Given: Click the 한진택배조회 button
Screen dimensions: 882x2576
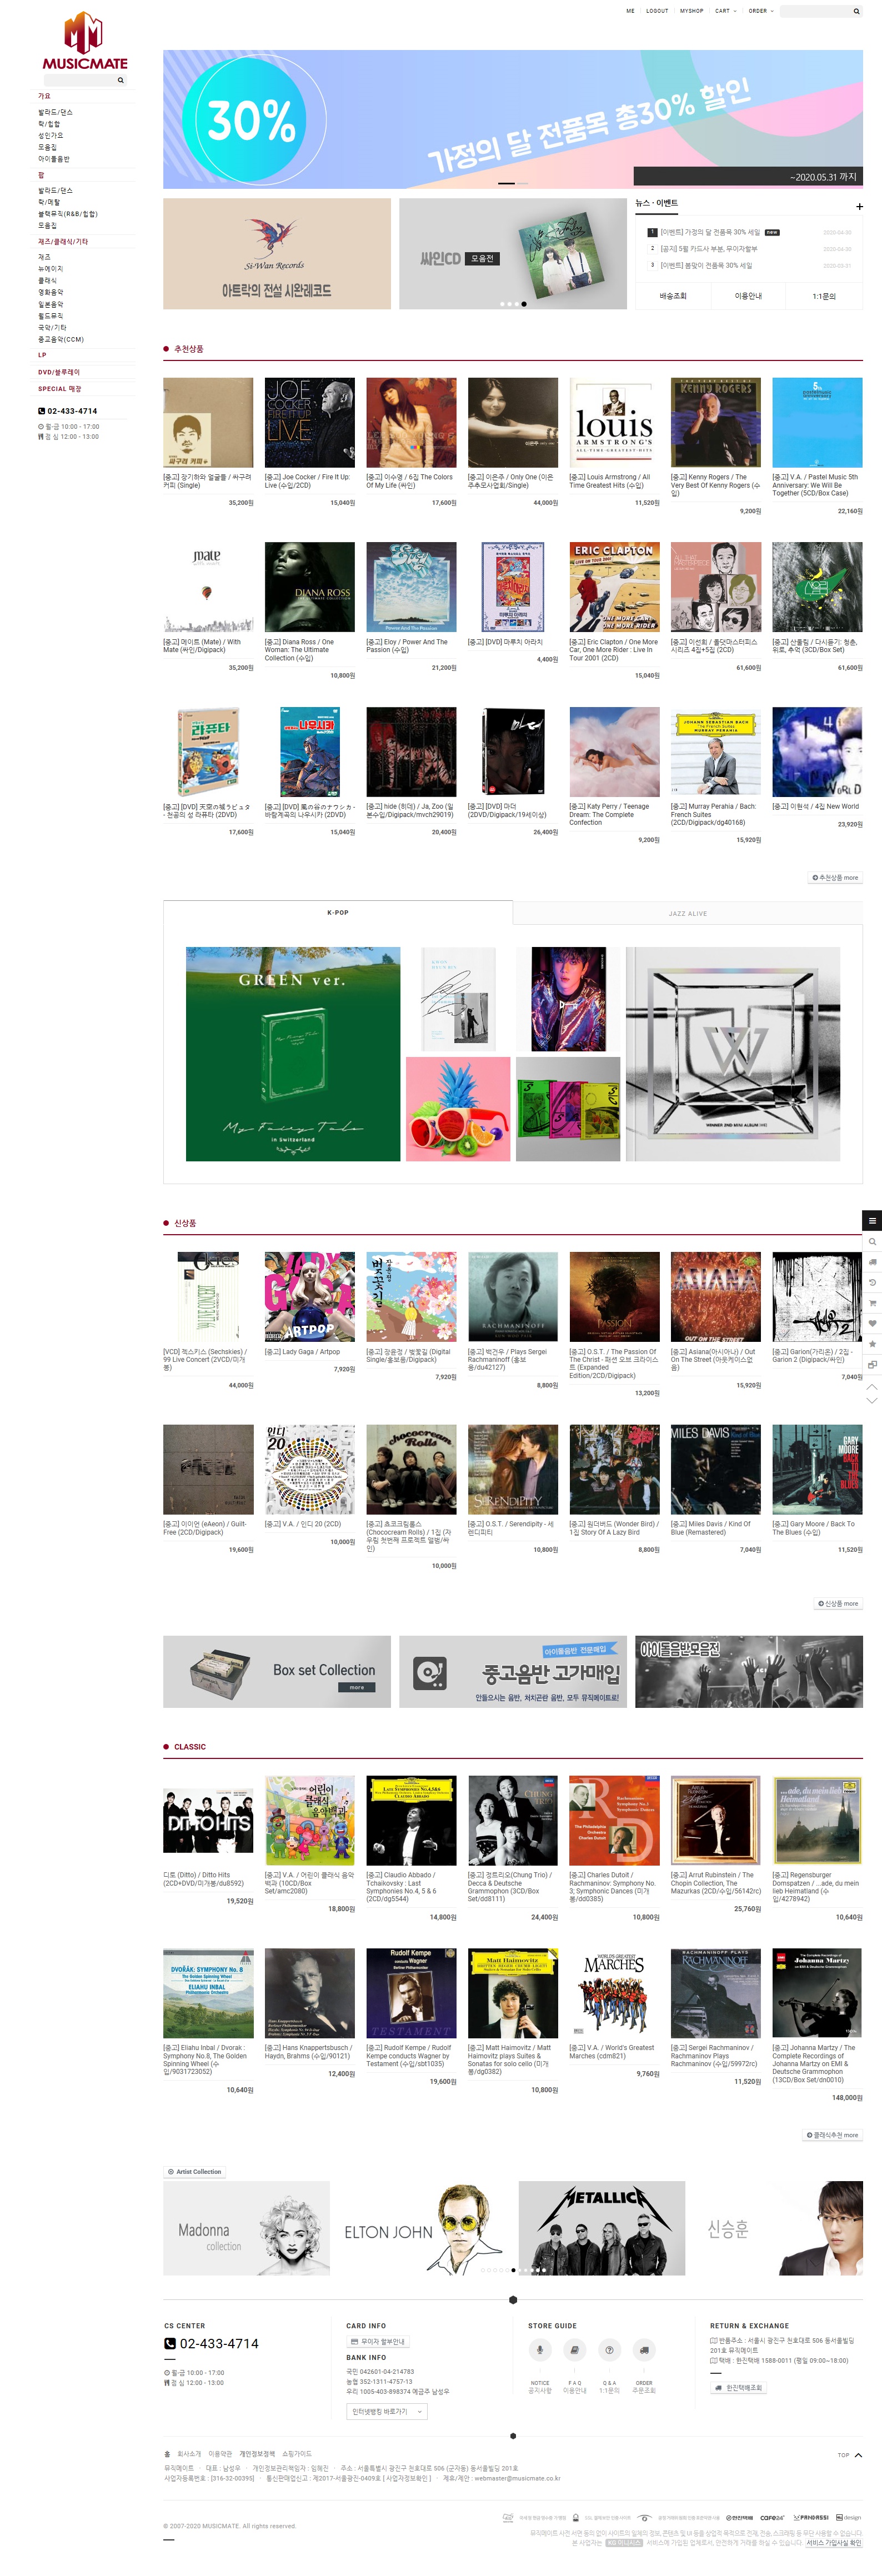Looking at the screenshot, I should [738, 2387].
